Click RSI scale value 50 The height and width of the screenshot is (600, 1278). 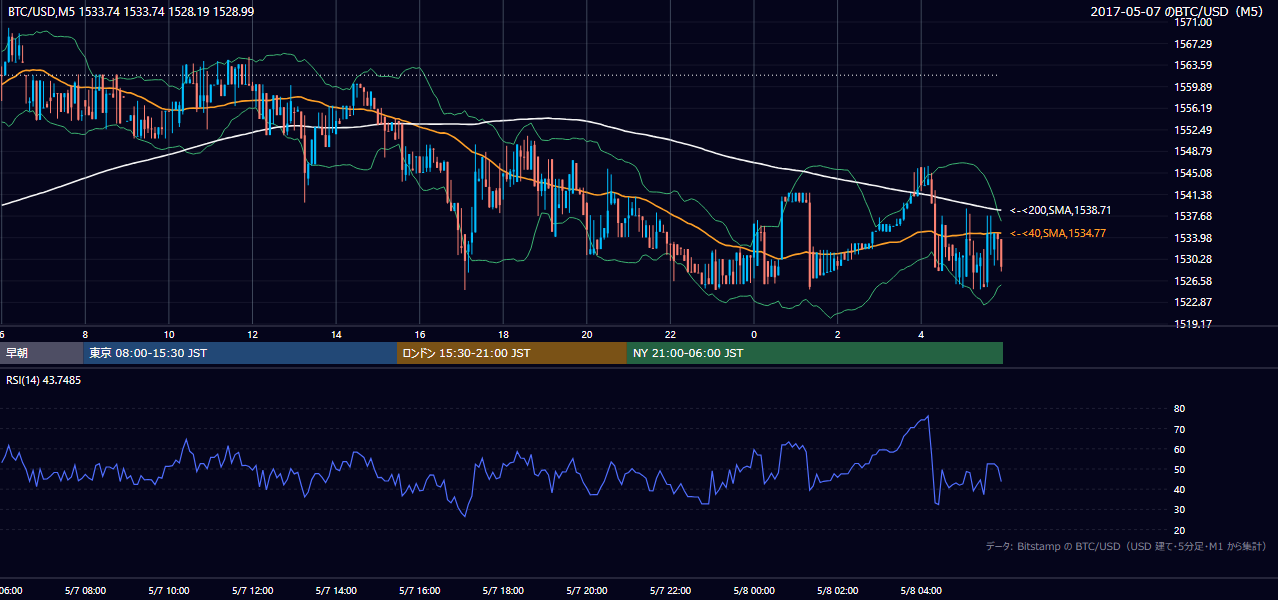coord(1179,469)
